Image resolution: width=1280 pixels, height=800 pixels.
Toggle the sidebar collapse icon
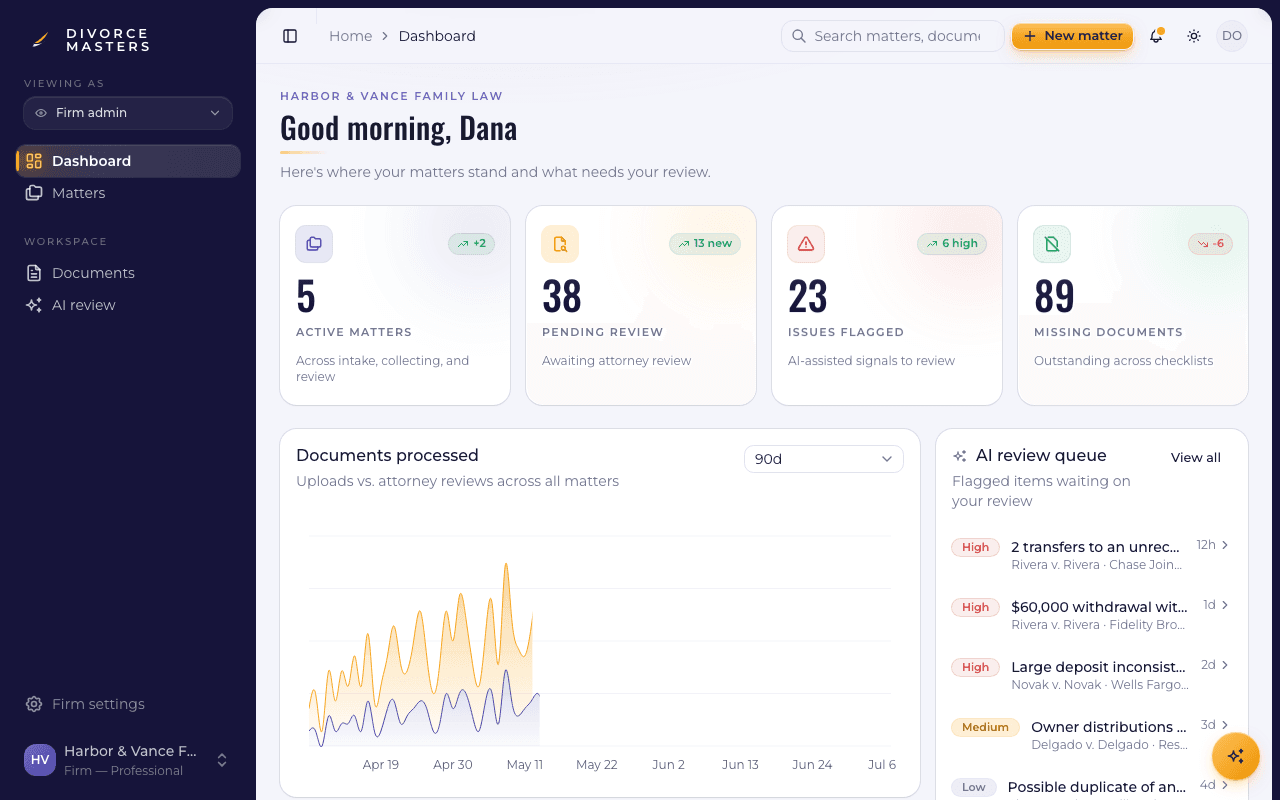point(290,36)
